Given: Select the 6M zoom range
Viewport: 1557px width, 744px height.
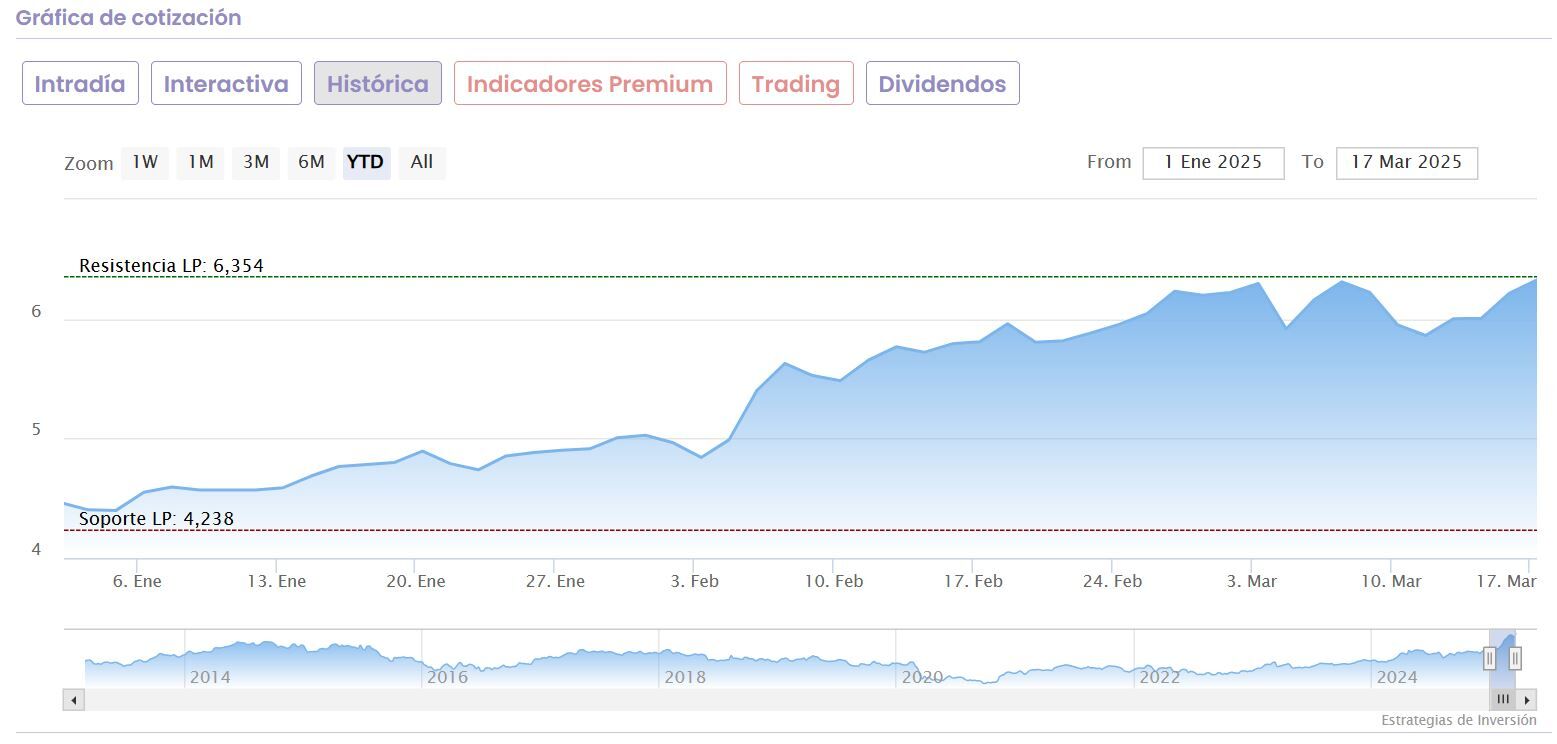Looking at the screenshot, I should pos(311,162).
